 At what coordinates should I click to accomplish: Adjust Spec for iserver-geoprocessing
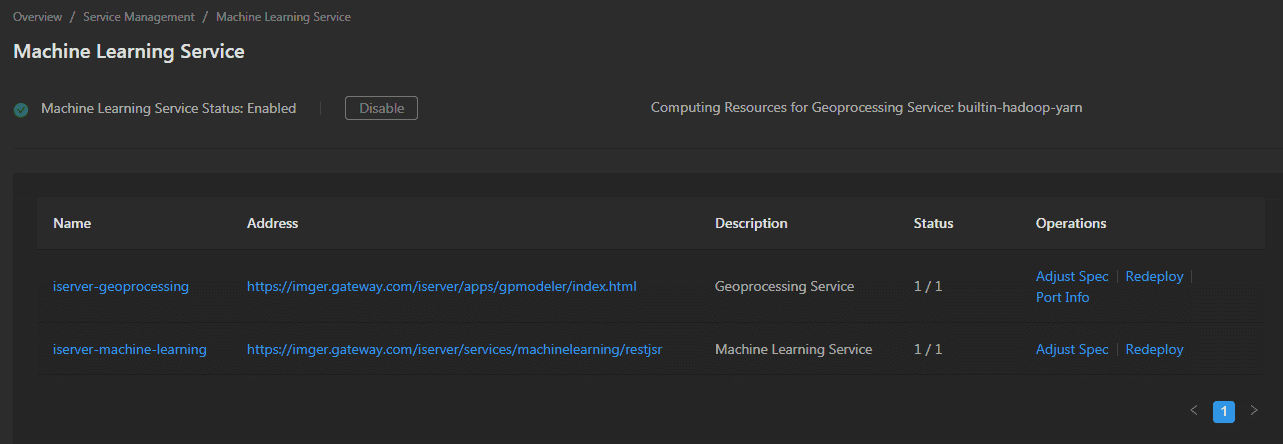pos(1072,276)
